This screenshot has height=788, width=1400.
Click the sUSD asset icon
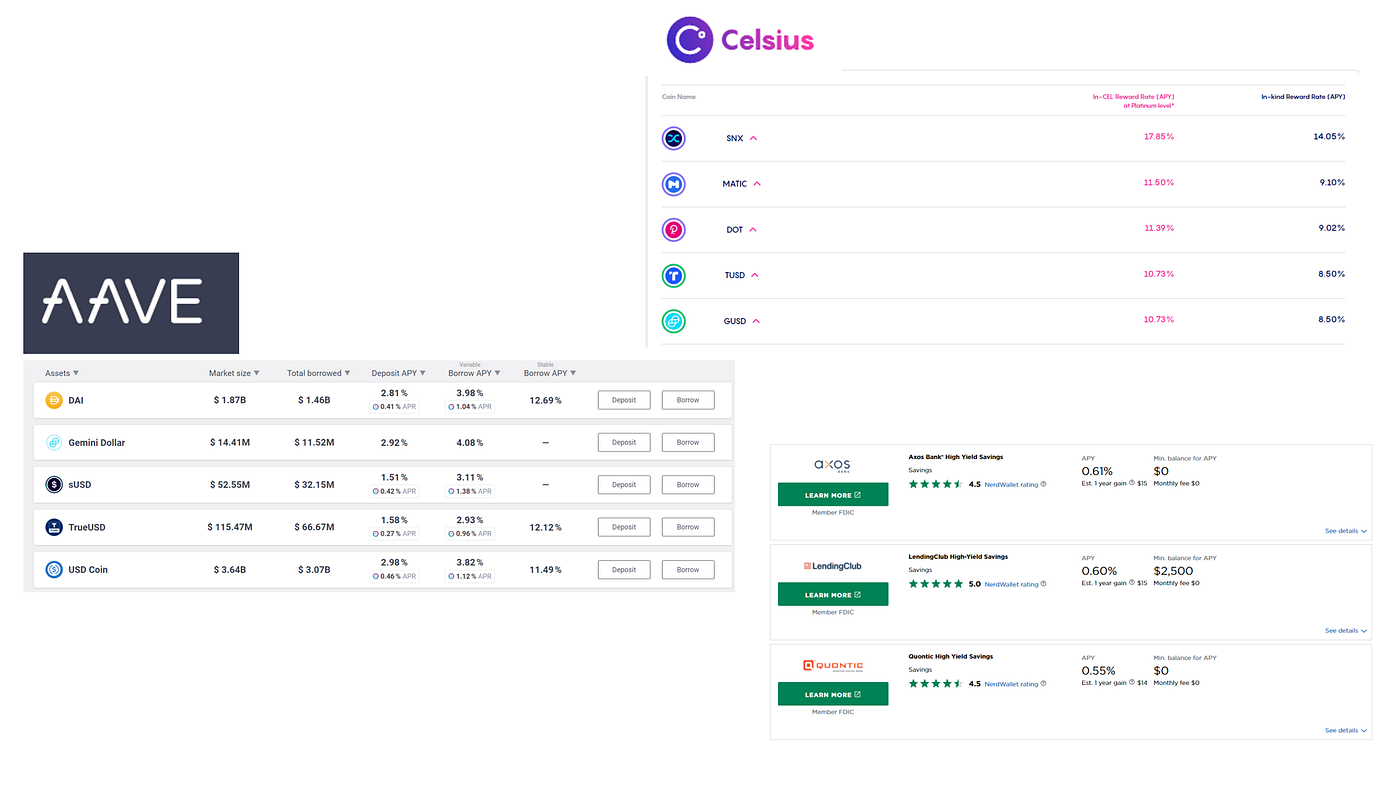54,485
